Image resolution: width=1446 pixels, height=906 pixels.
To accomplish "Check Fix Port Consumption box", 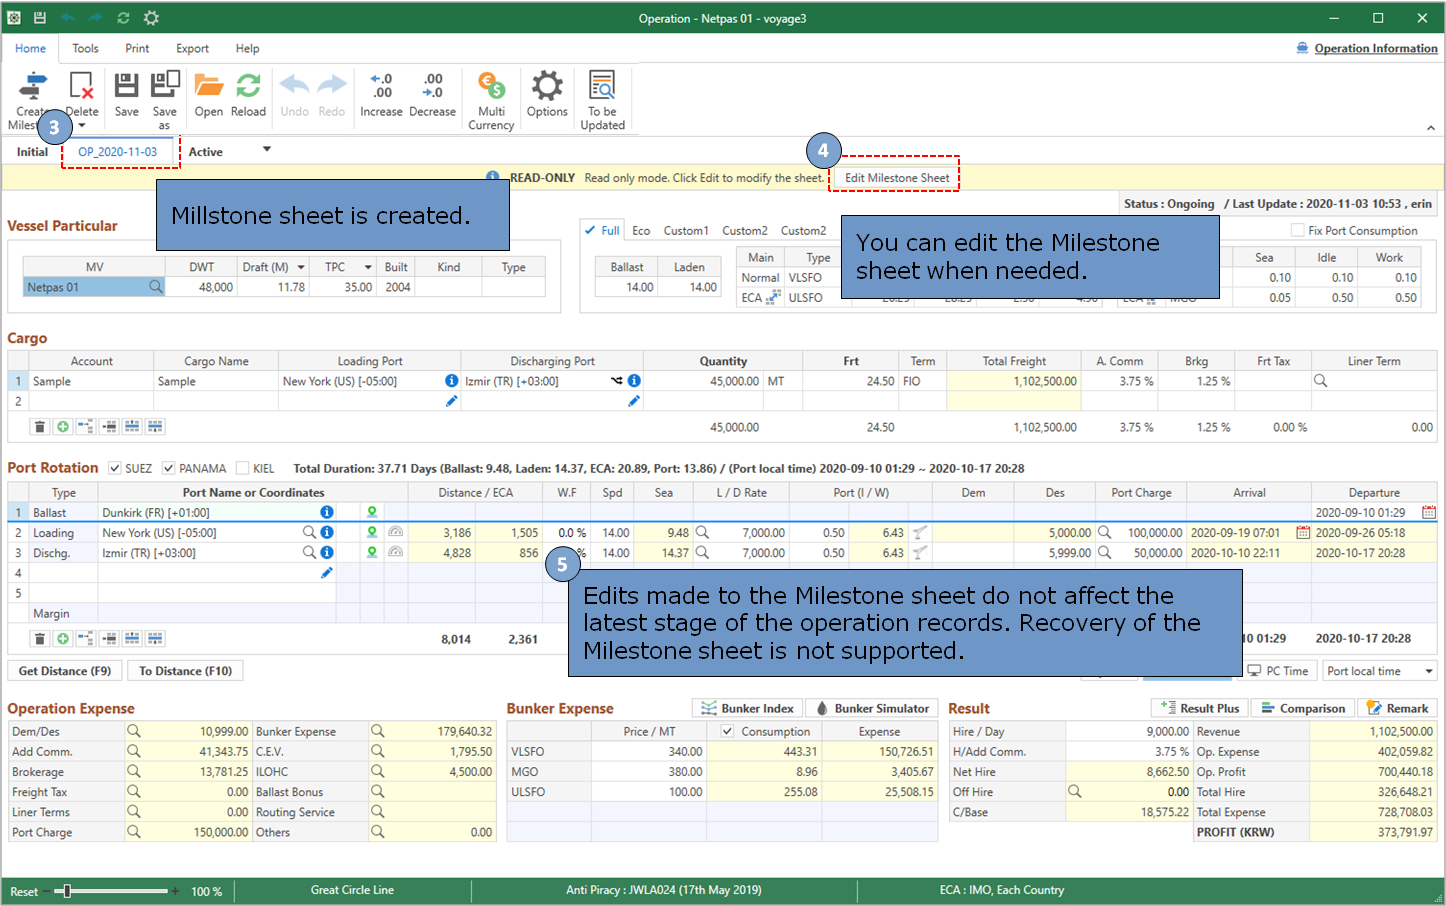I will click(x=1297, y=230).
